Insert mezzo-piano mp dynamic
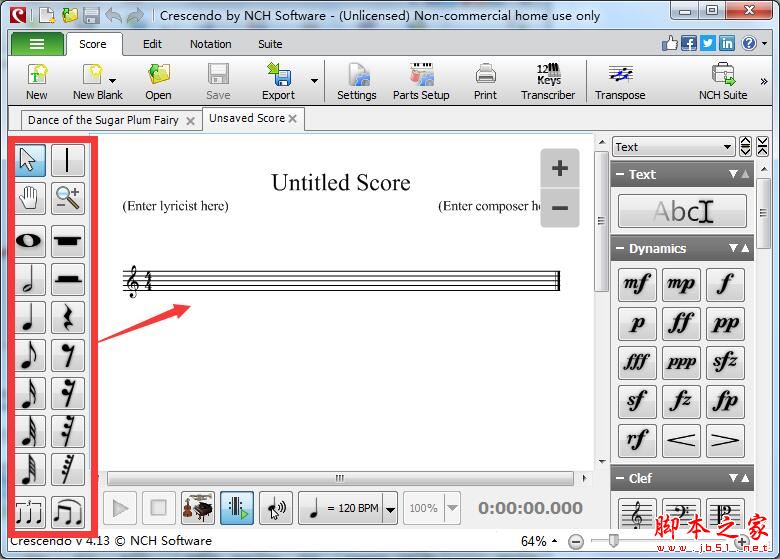Viewport: 780px width, 559px height. pos(681,284)
